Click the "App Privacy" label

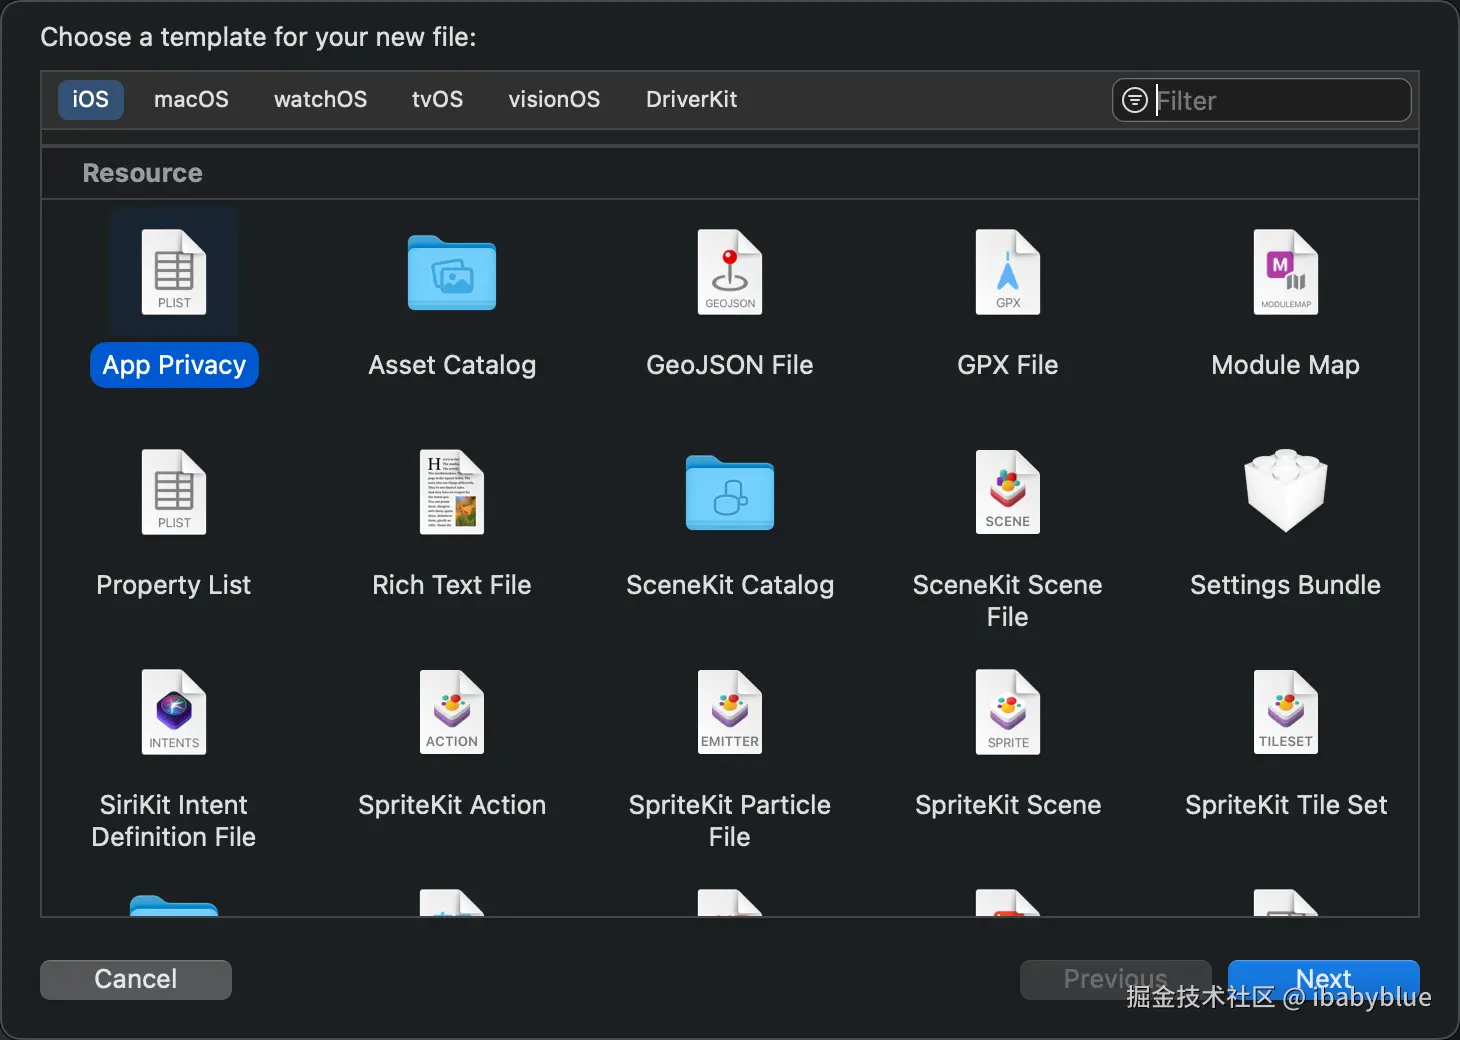(174, 365)
